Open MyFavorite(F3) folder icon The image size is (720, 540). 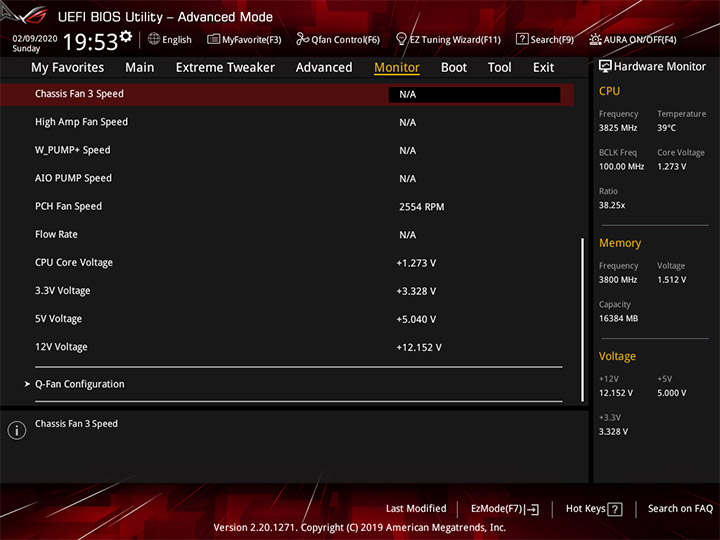pos(213,39)
